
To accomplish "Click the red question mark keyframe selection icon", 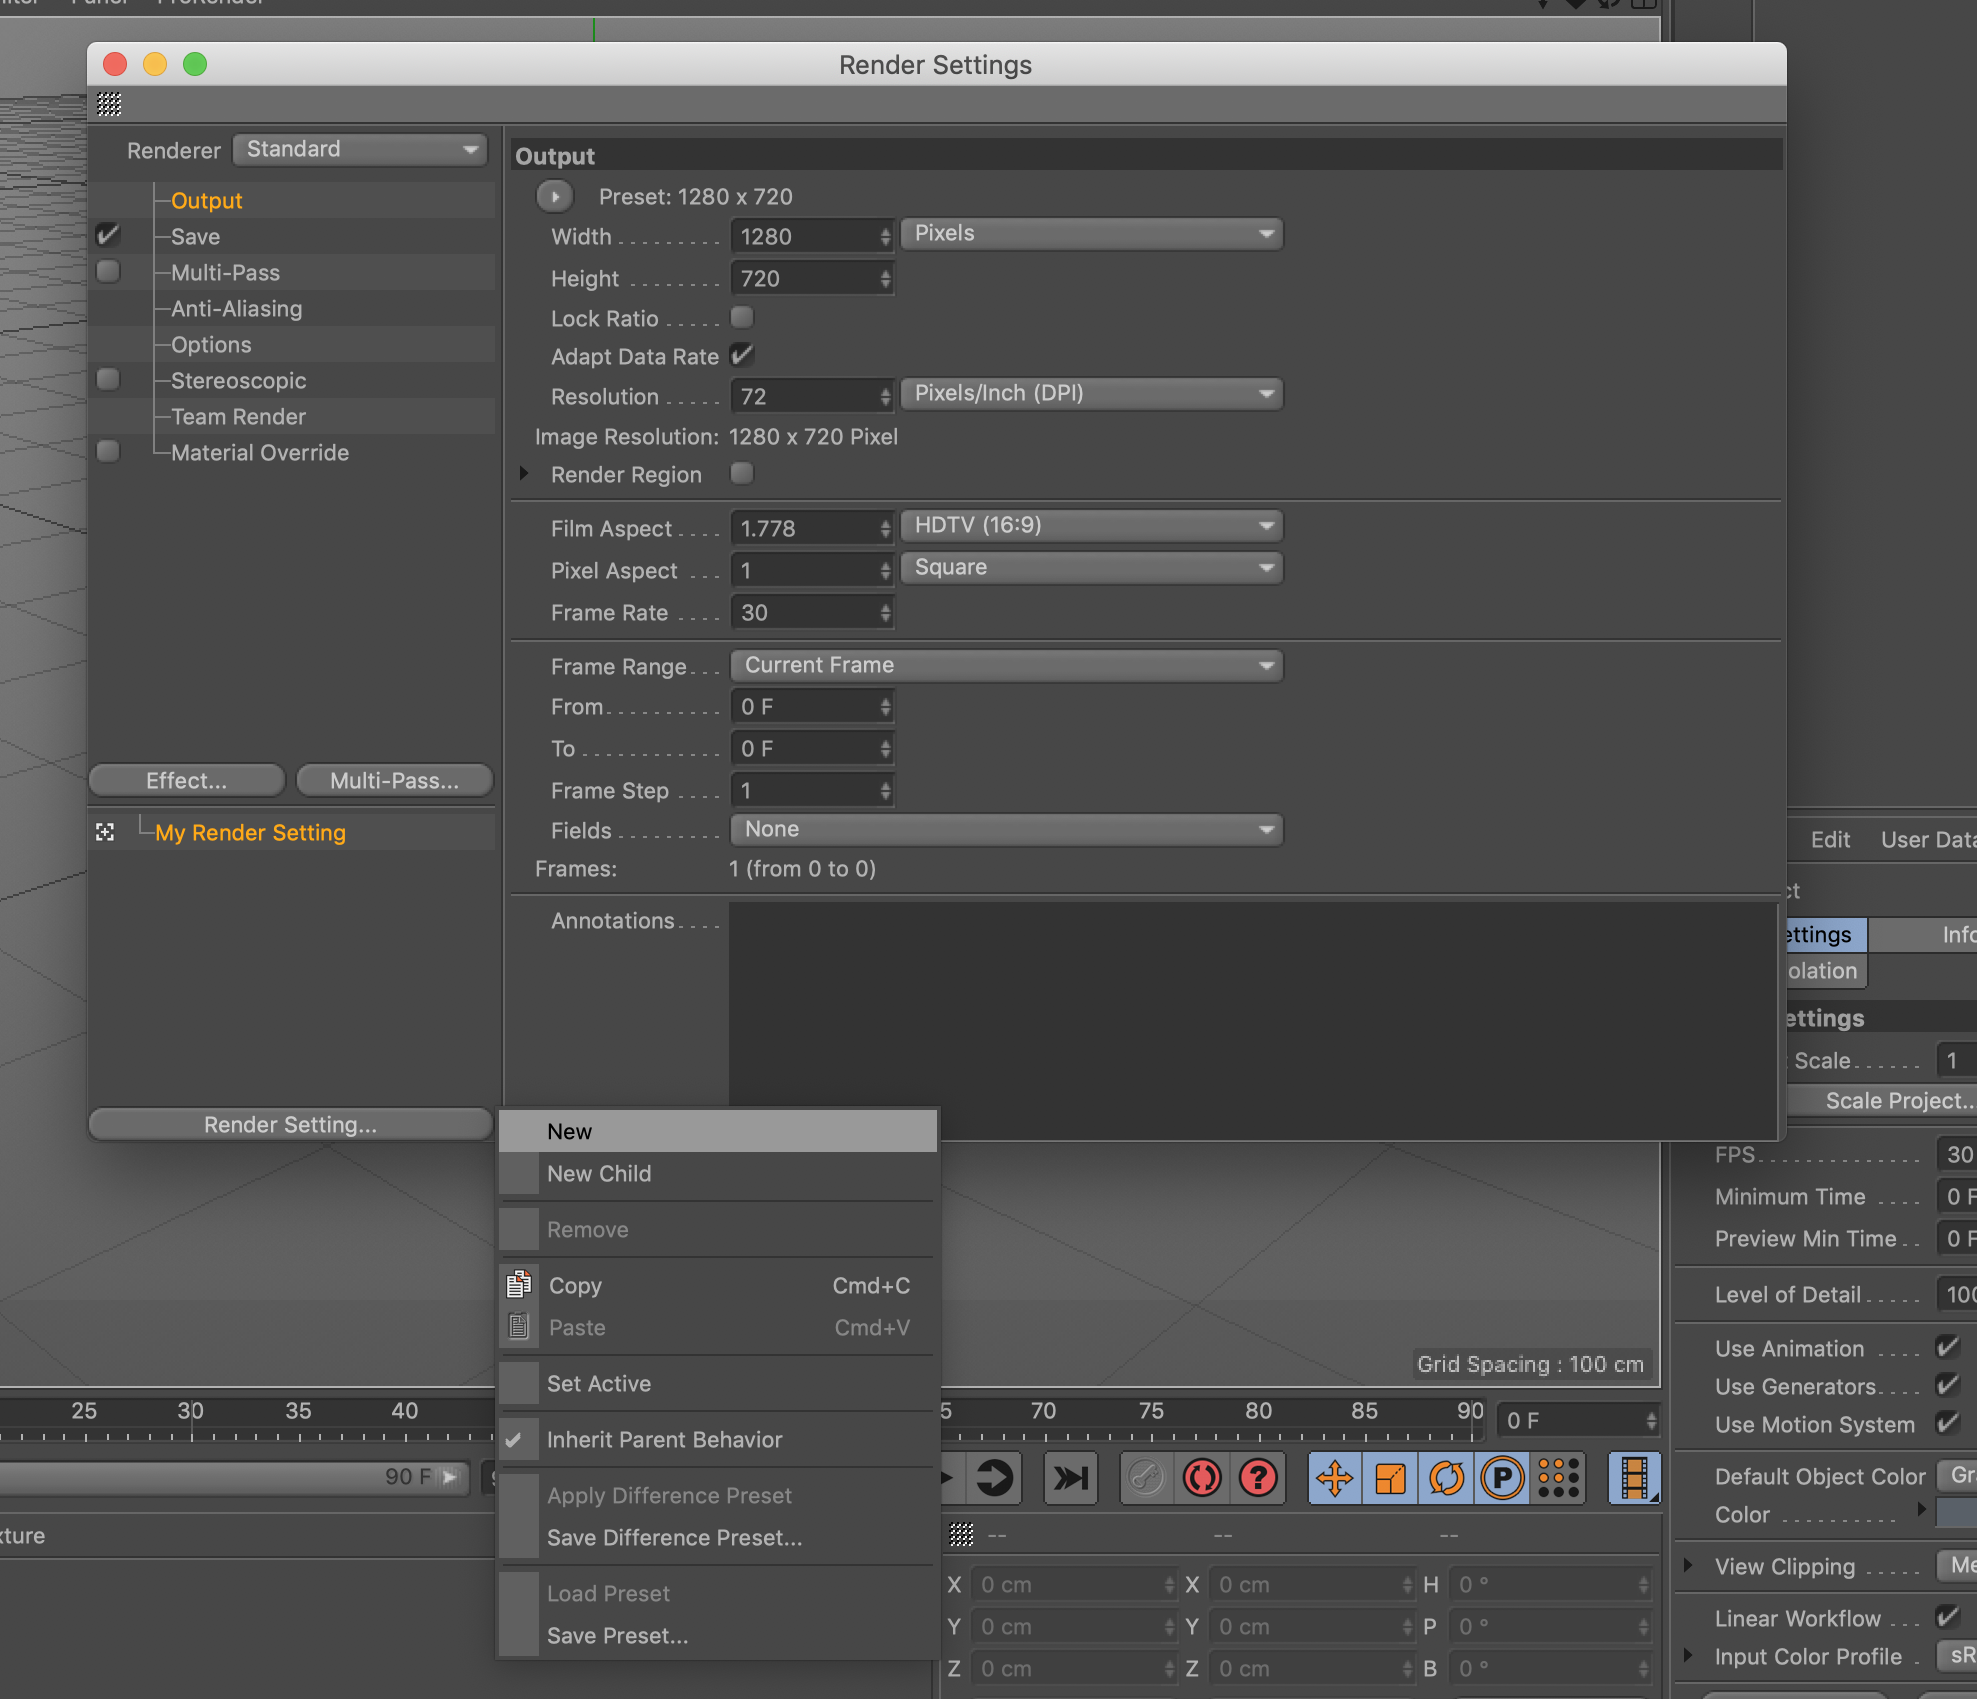I will (x=1258, y=1478).
